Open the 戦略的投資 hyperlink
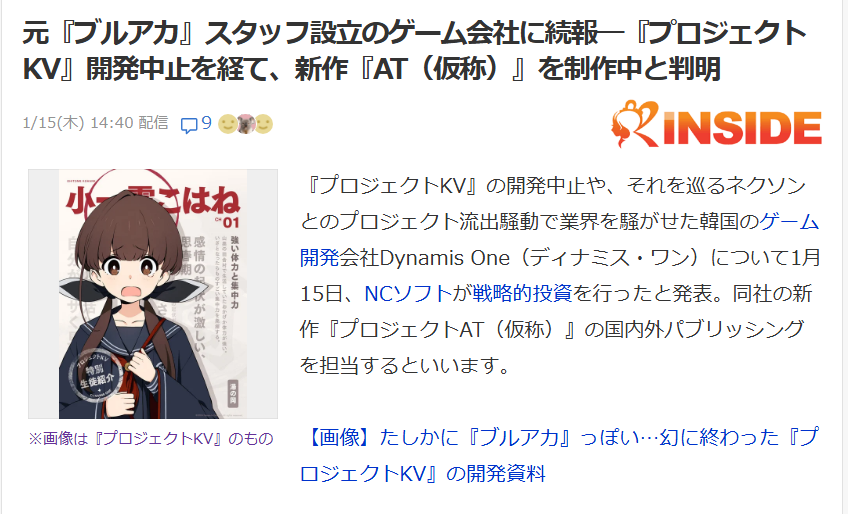 coord(522,293)
